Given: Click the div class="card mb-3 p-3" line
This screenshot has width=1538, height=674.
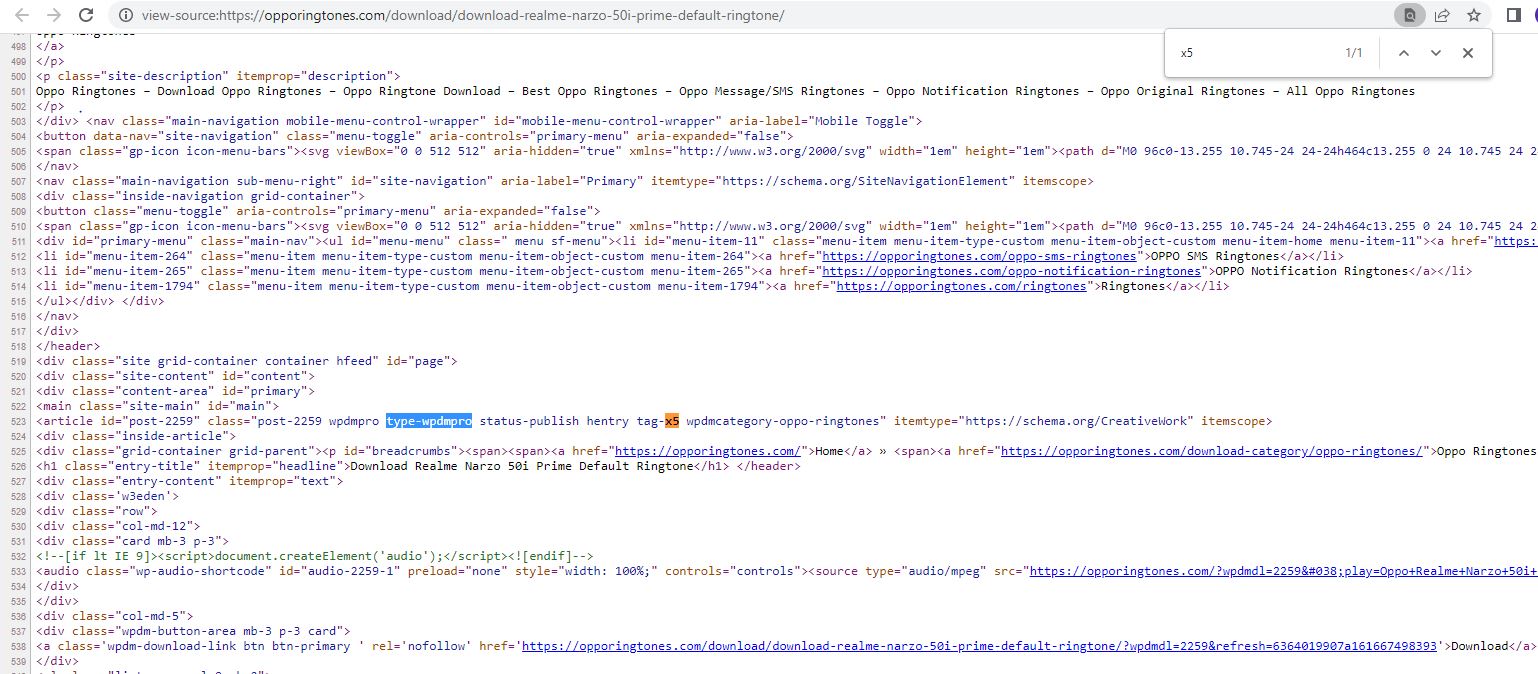Looking at the screenshot, I should [133, 541].
